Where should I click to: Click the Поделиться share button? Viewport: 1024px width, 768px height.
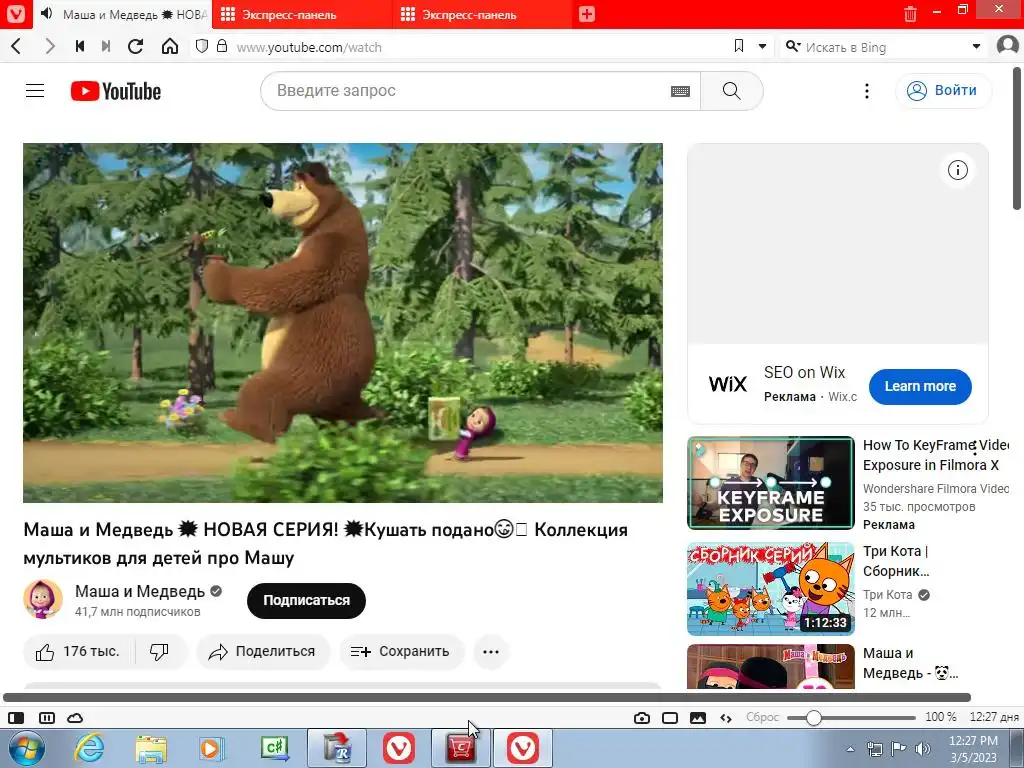[x=263, y=652]
